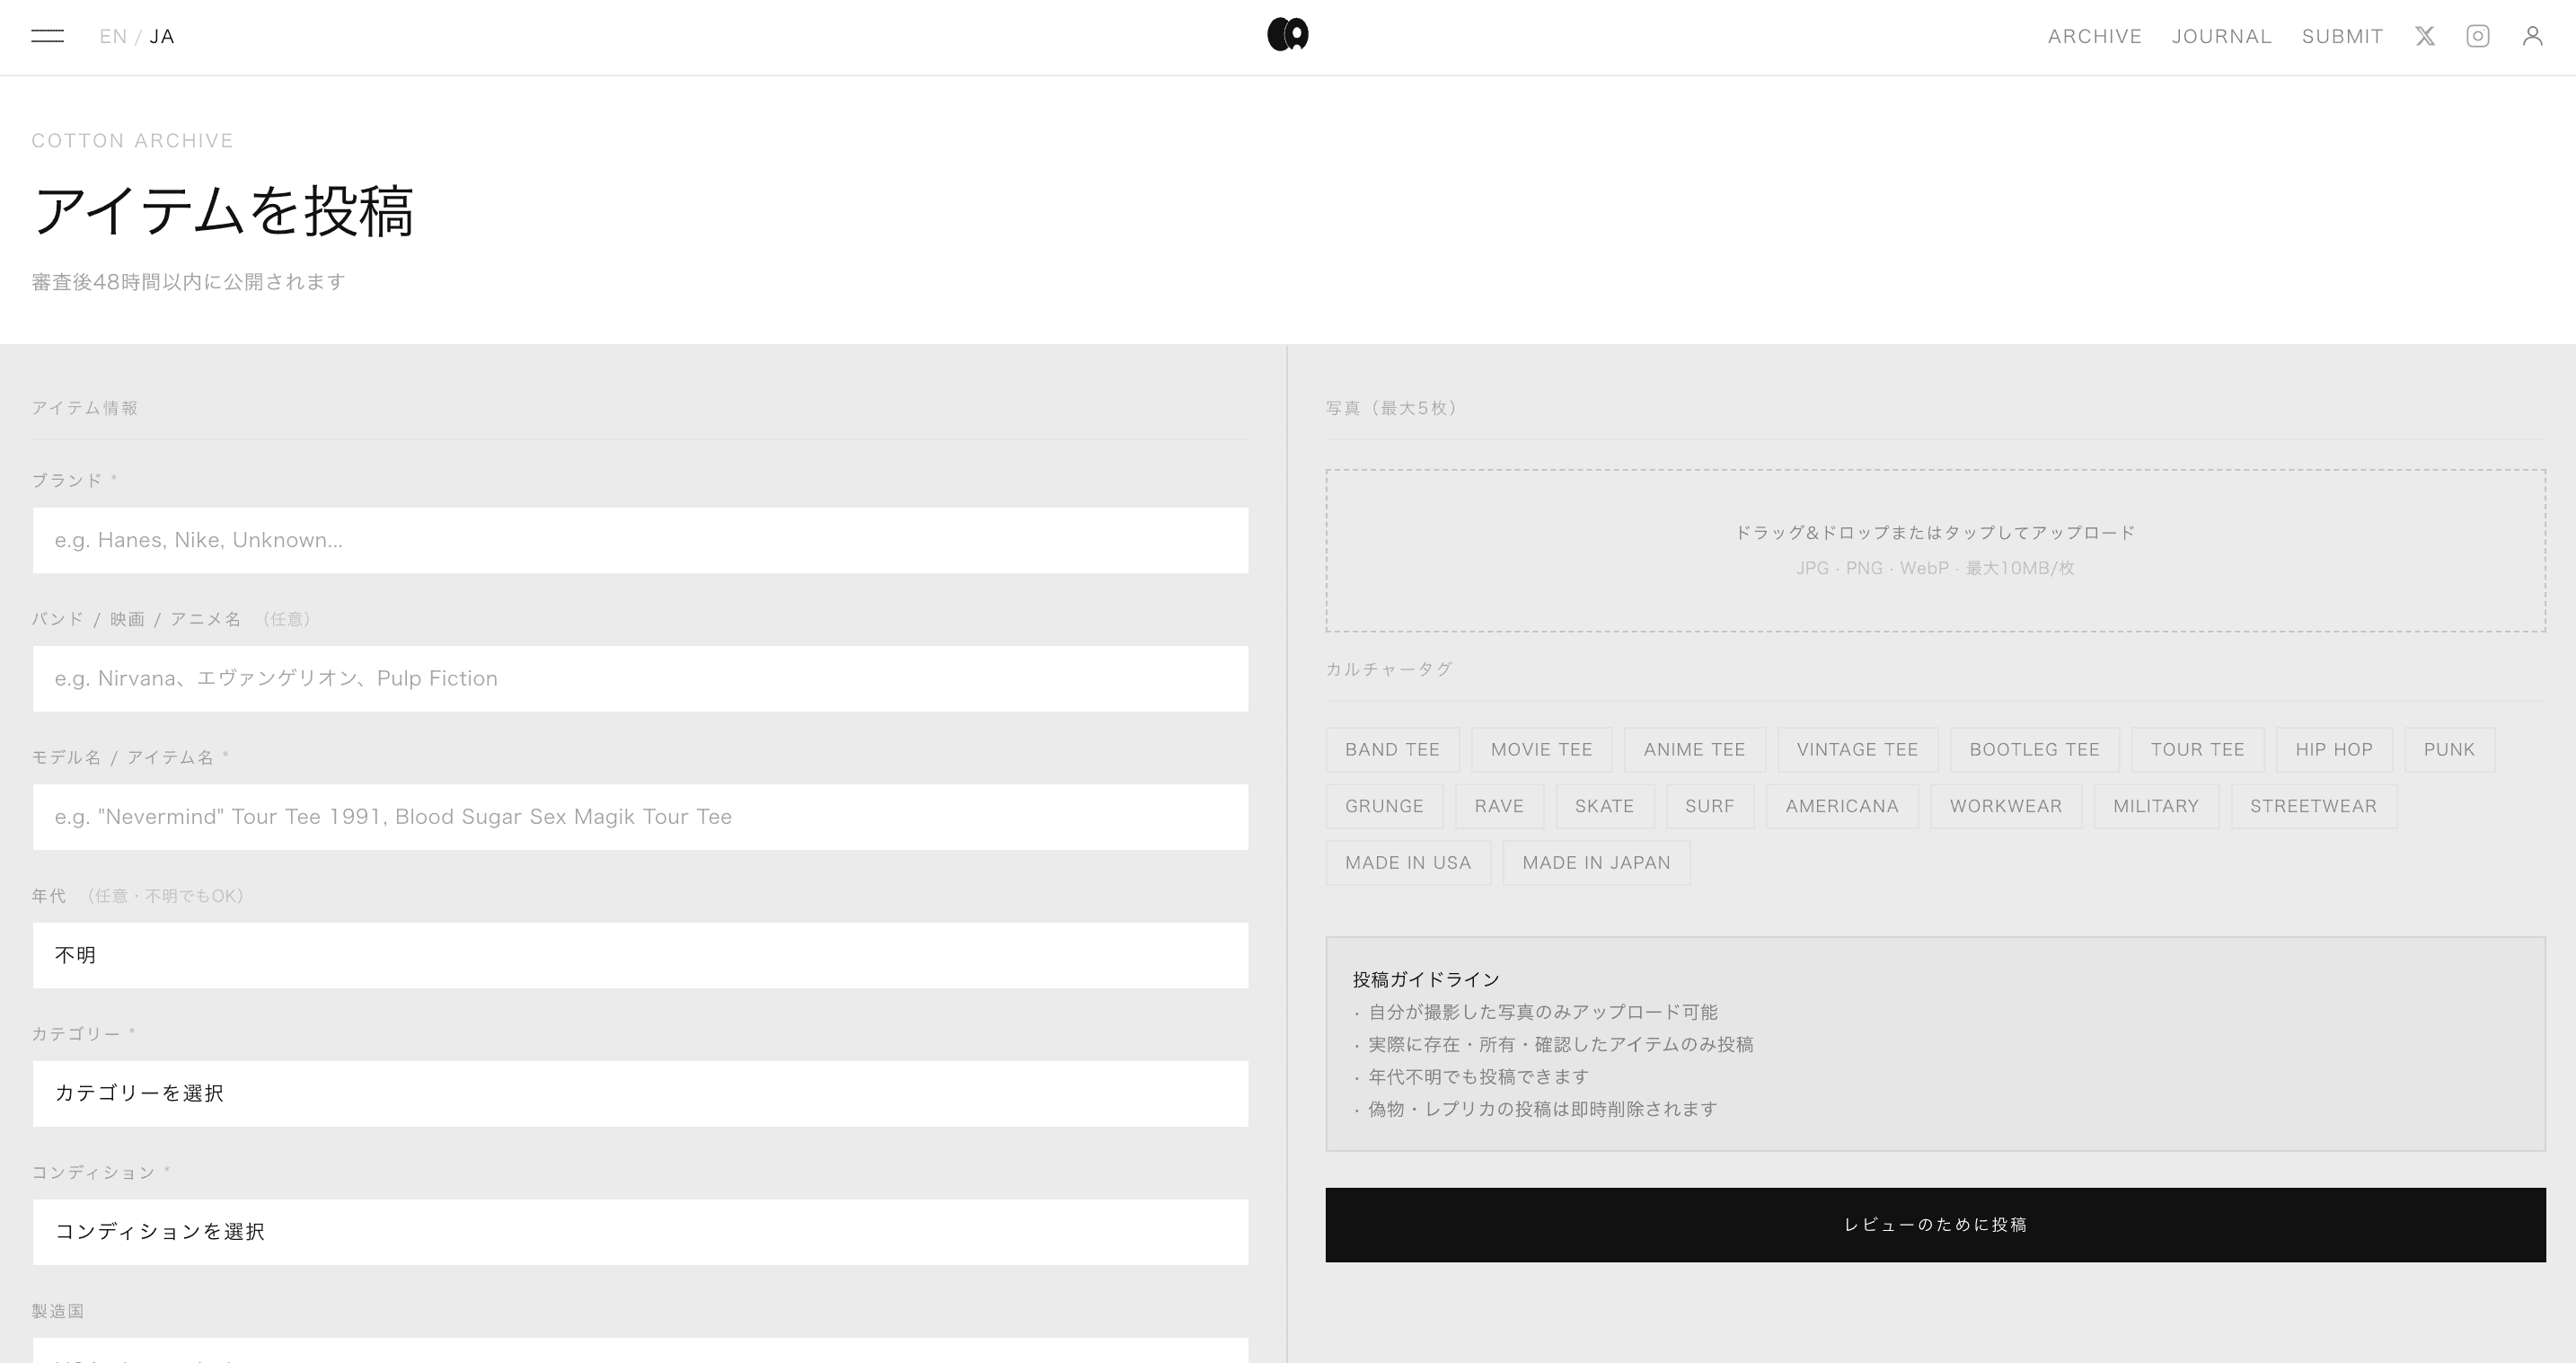Switch to the ARCHIVE page
The width and height of the screenshot is (2576, 1363).
tap(2095, 36)
